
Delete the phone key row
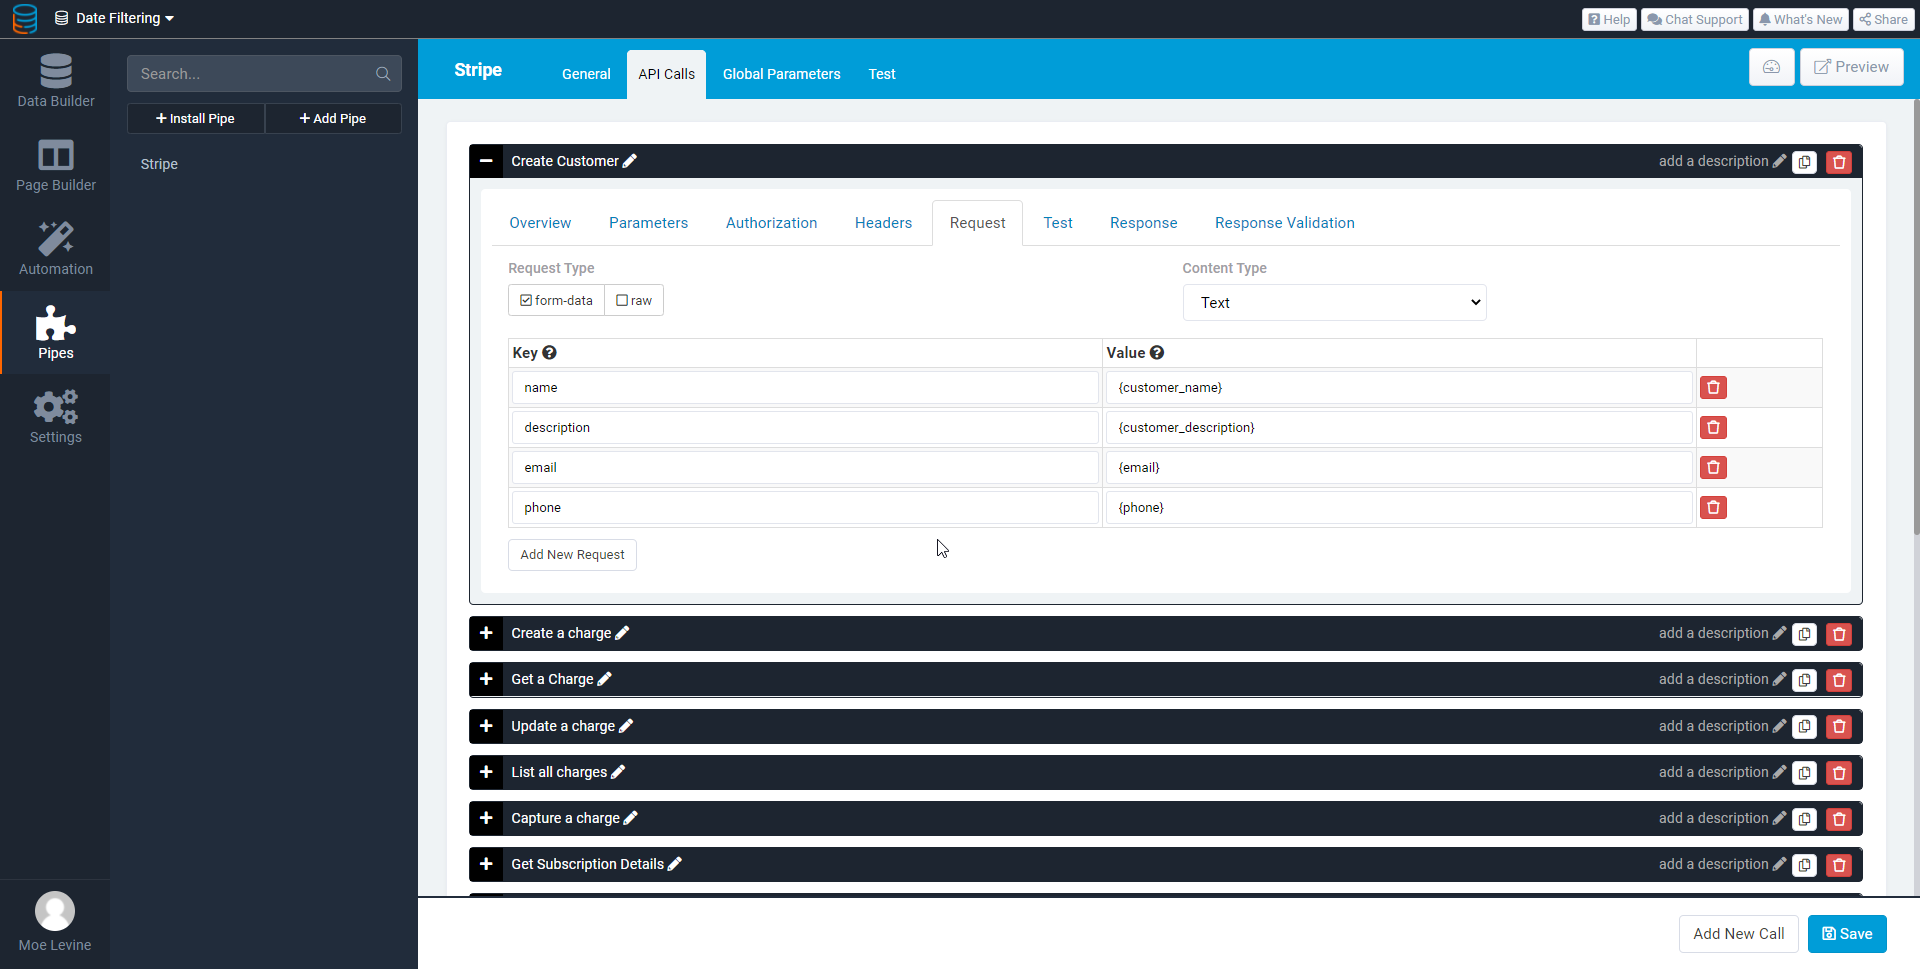[1713, 508]
